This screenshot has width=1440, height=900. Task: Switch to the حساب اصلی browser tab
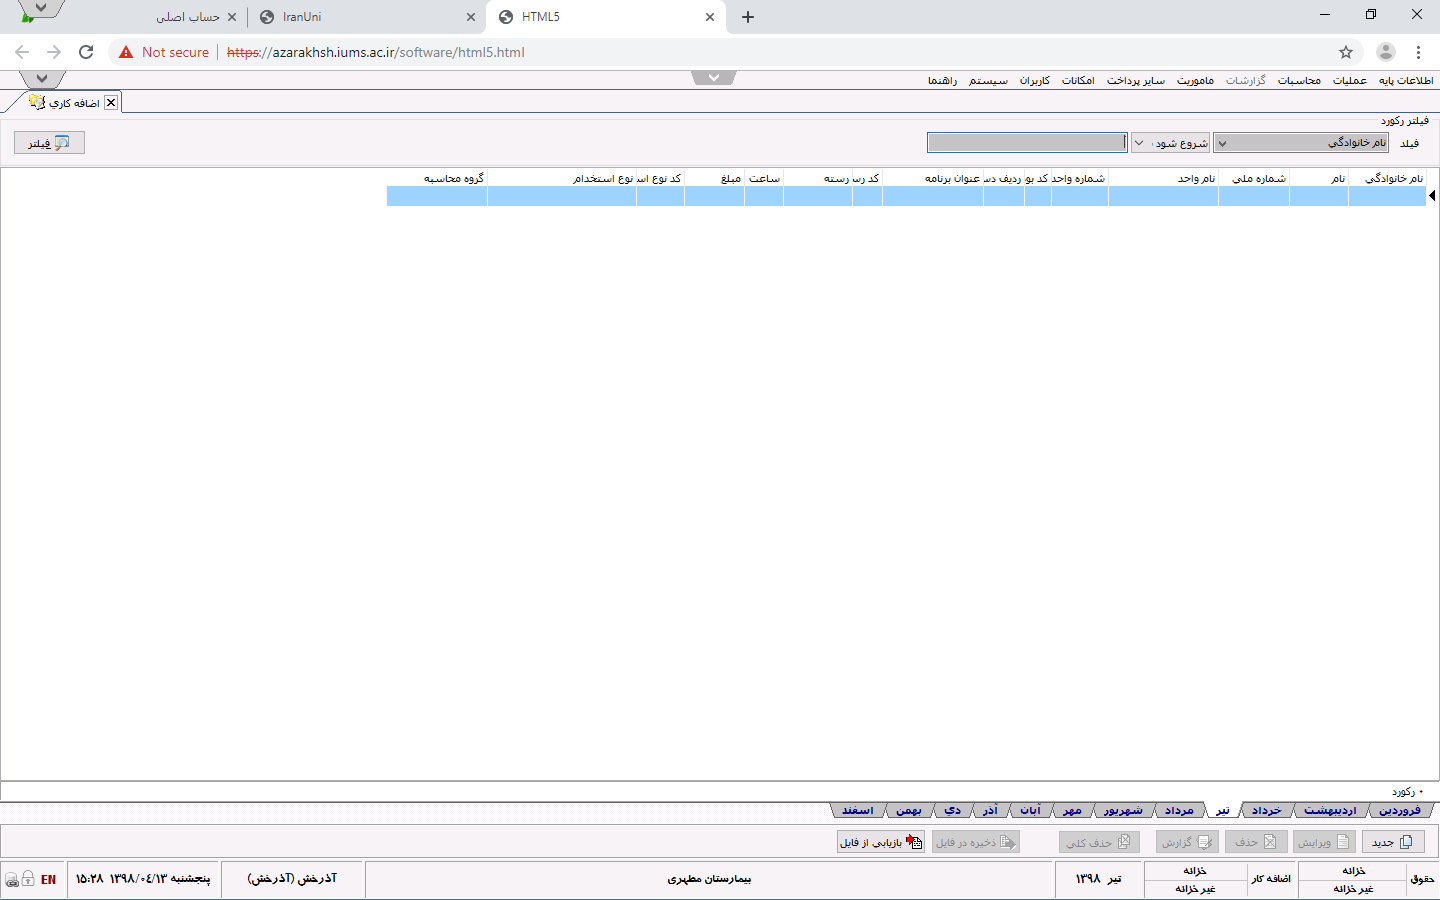tap(187, 17)
